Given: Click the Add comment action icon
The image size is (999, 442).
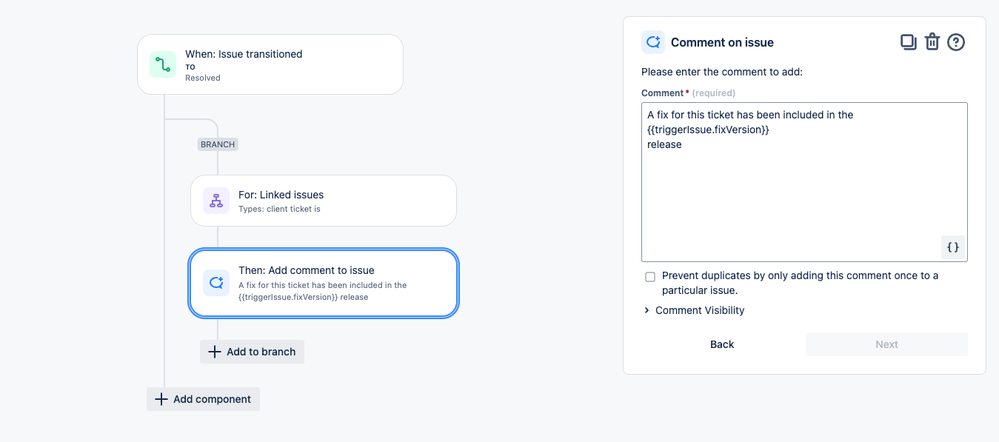Looking at the screenshot, I should (x=216, y=283).
